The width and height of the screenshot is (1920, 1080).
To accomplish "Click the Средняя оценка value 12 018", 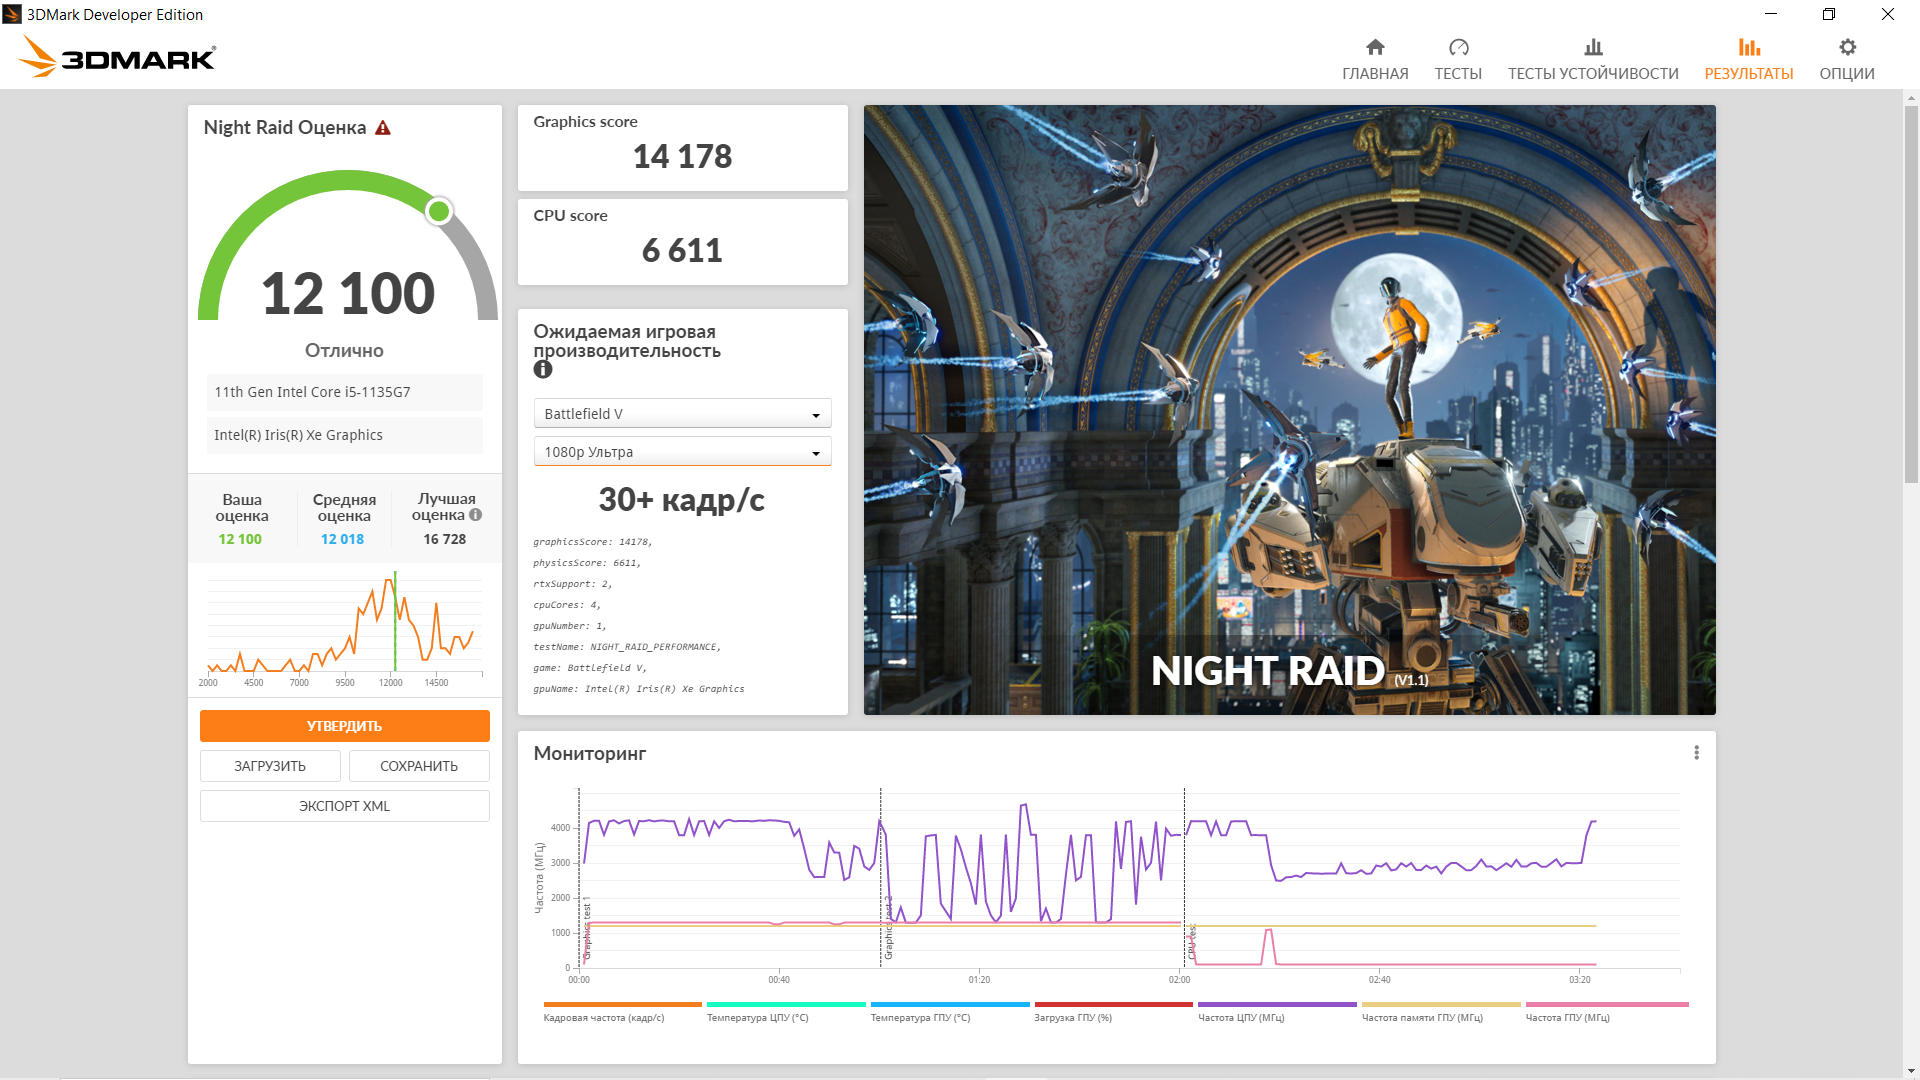I will pyautogui.click(x=342, y=539).
